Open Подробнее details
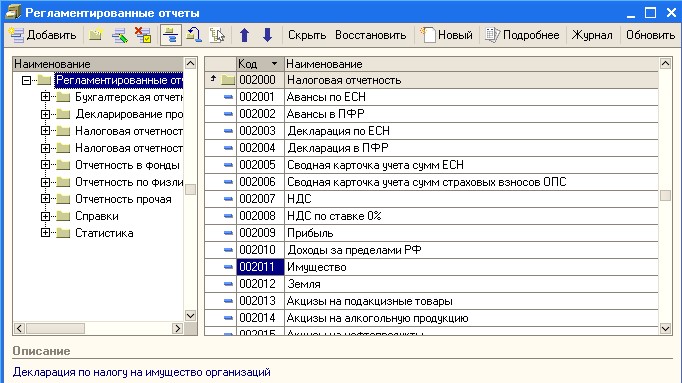The width and height of the screenshot is (682, 383). [522, 35]
